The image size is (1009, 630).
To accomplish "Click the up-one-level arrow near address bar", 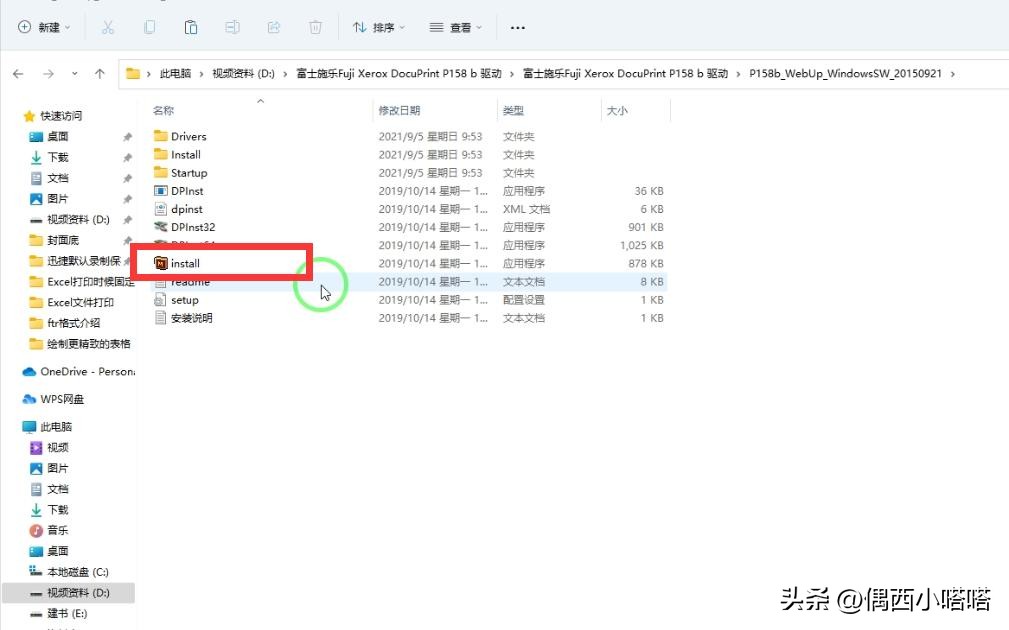I will coord(97,72).
